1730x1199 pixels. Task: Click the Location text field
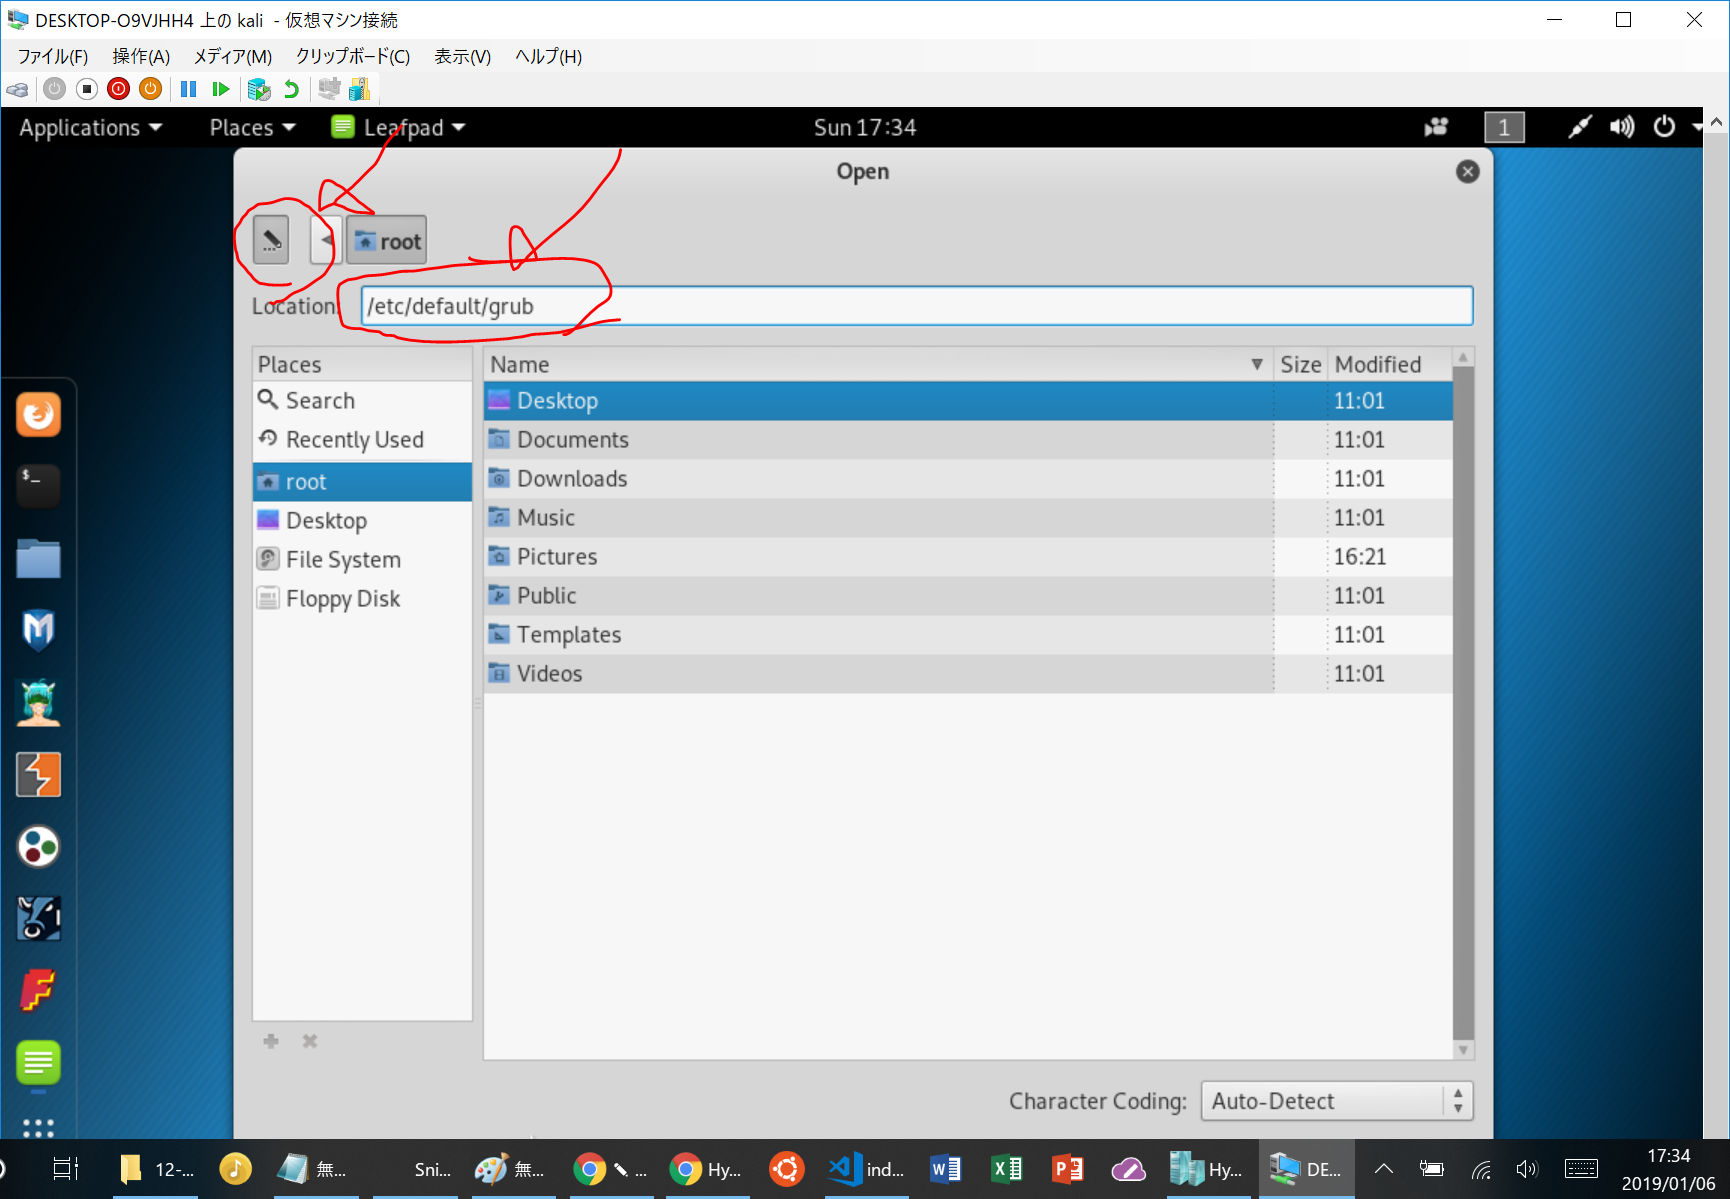(x=915, y=306)
